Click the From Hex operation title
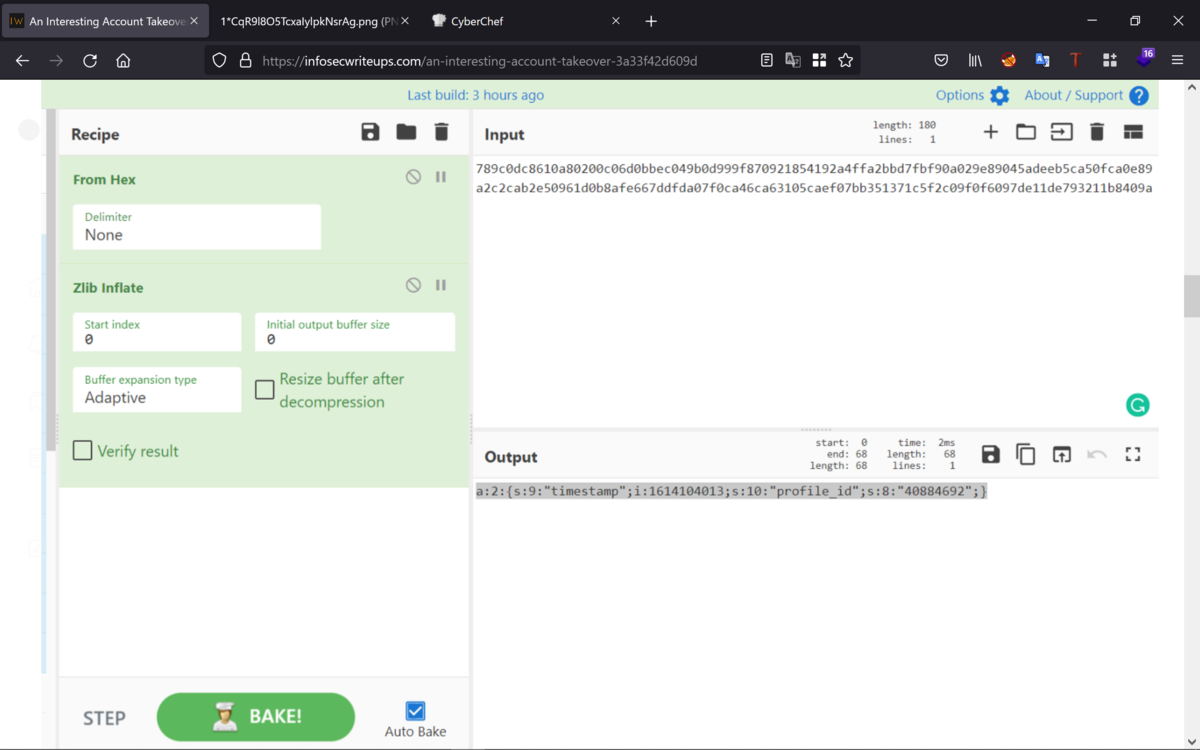The width and height of the screenshot is (1200, 750). coord(104,179)
